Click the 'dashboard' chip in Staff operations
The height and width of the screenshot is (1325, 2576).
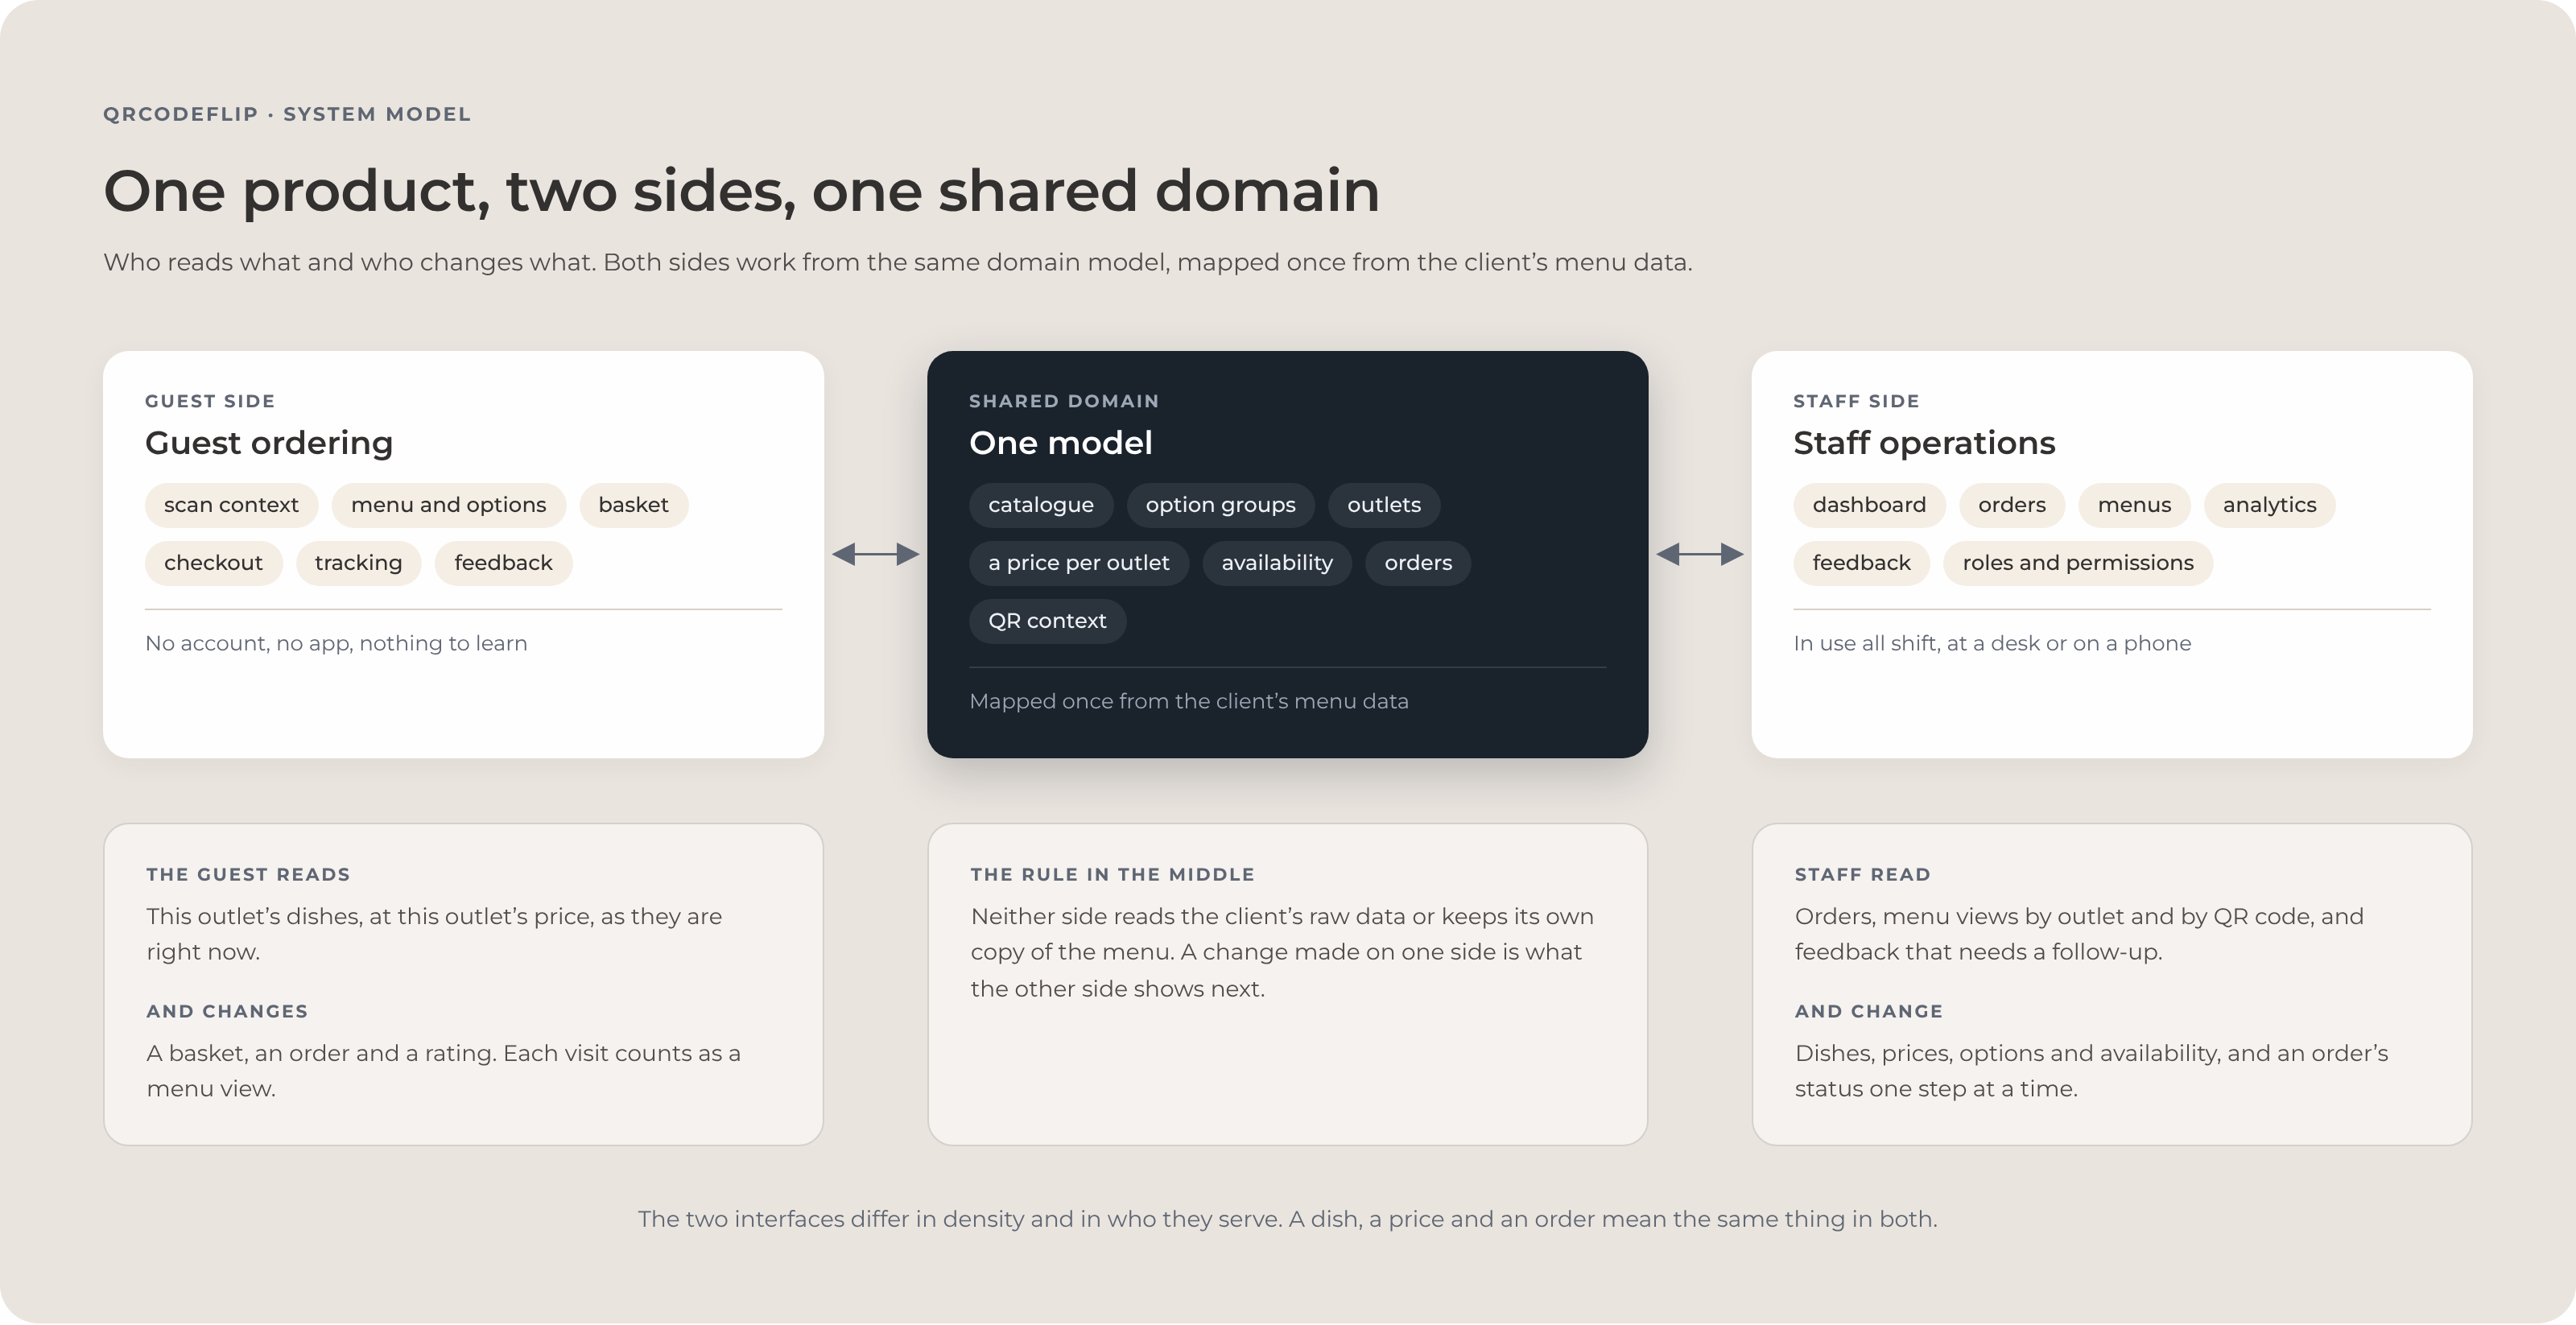(1869, 505)
